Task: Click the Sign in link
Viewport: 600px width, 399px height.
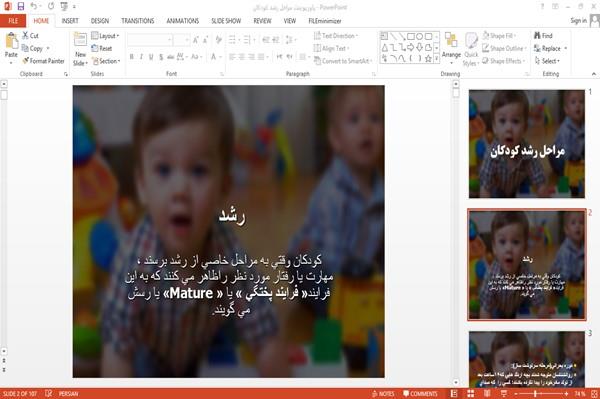Action: coord(578,21)
